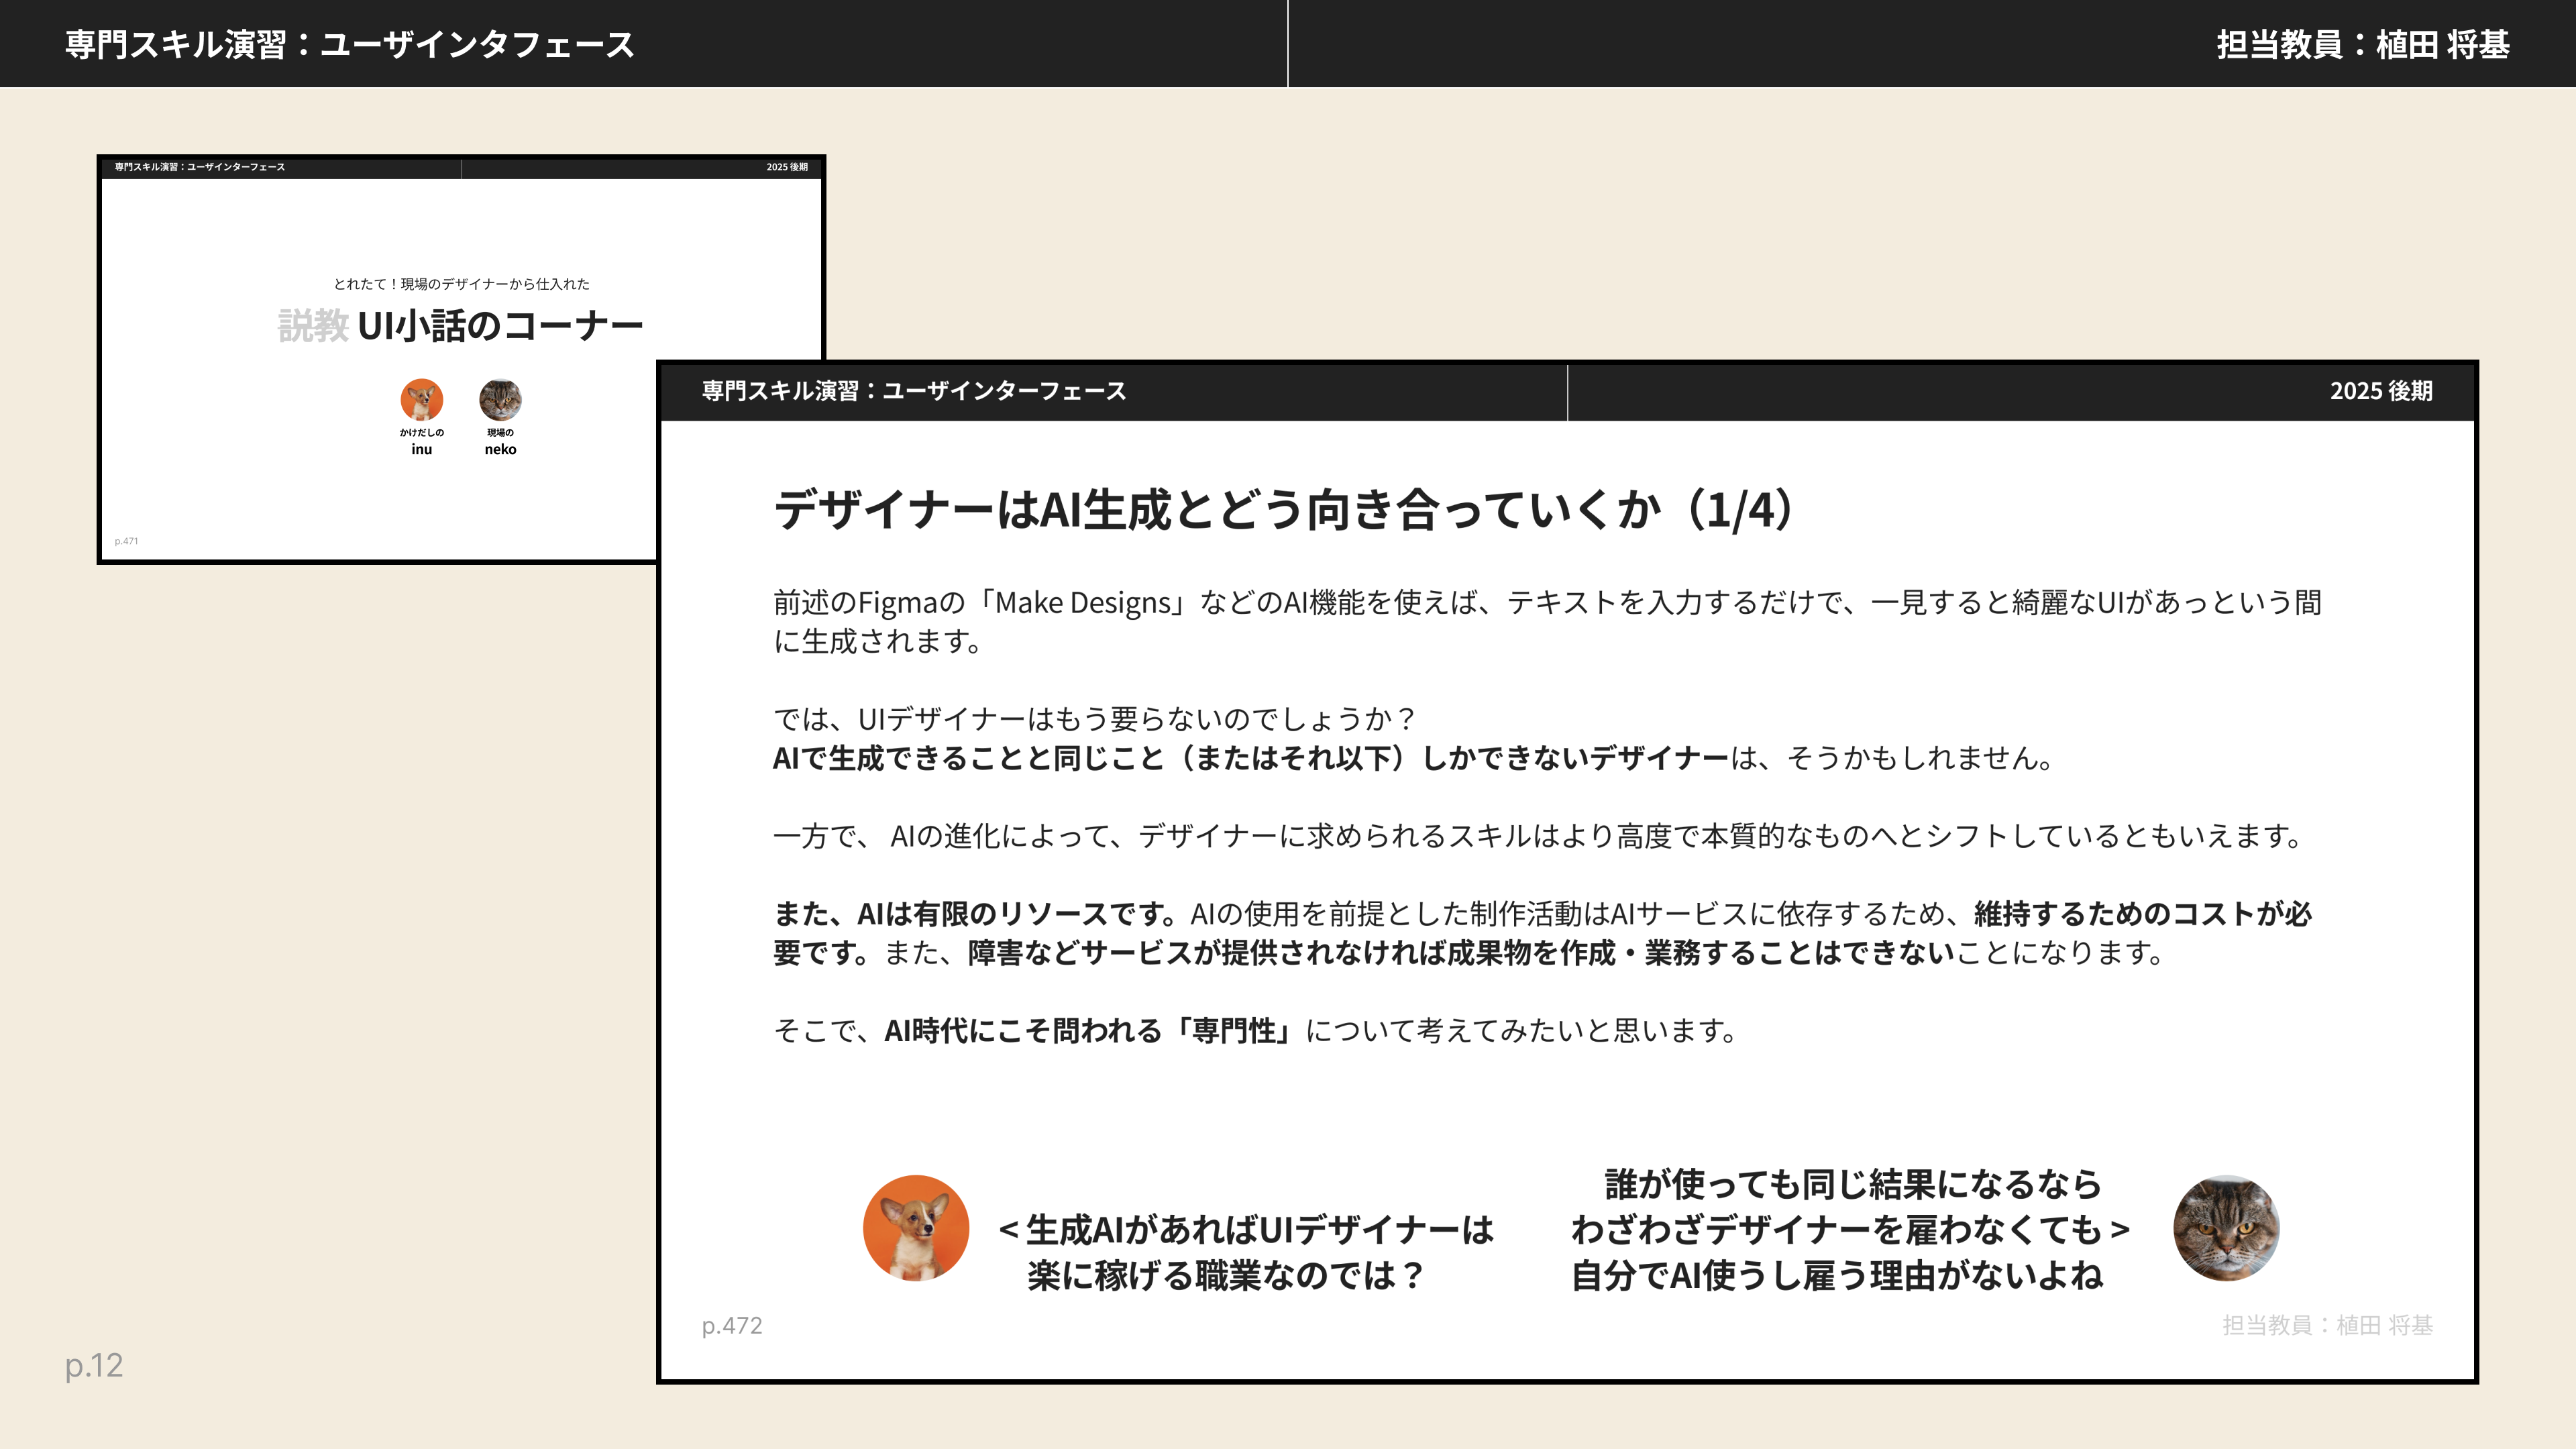Click the thumbnail header title 専門スキル演習：ユーザインターフェース
2576x1449 pixels.
coord(200,167)
